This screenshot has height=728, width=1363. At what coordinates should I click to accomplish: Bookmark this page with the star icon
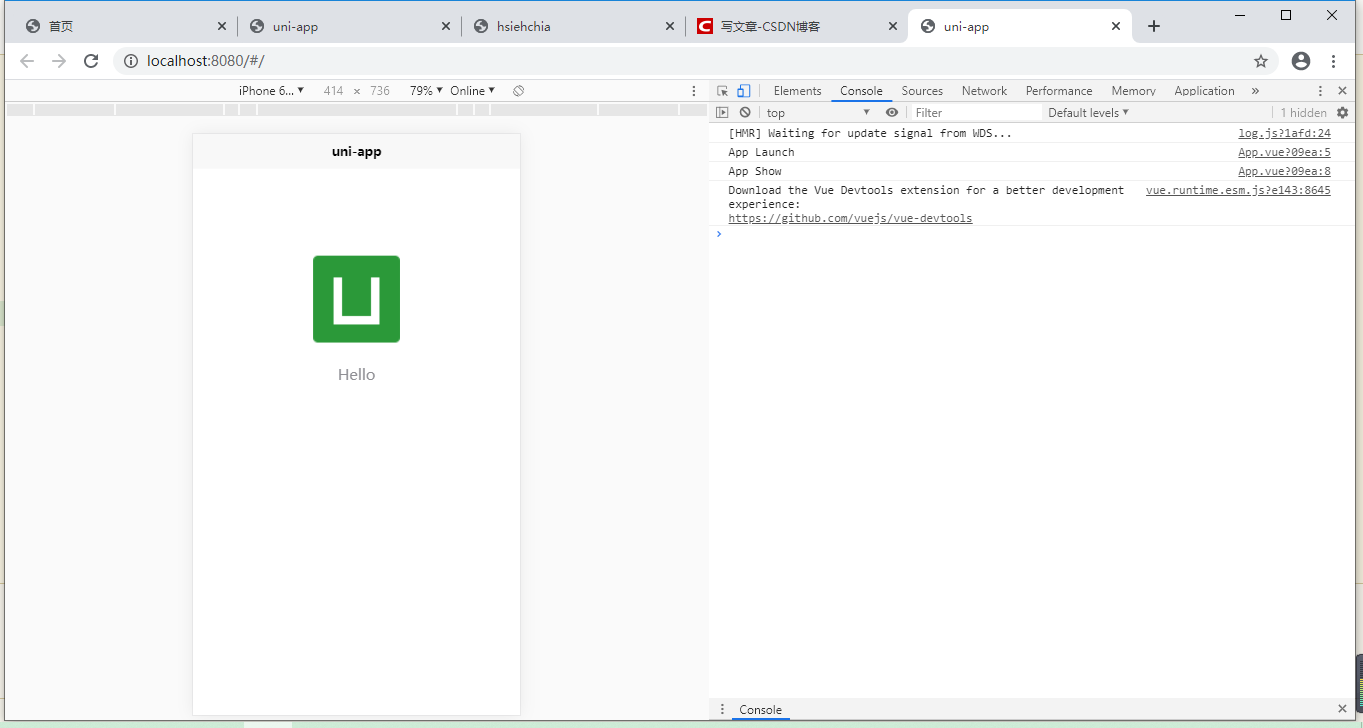[1261, 61]
